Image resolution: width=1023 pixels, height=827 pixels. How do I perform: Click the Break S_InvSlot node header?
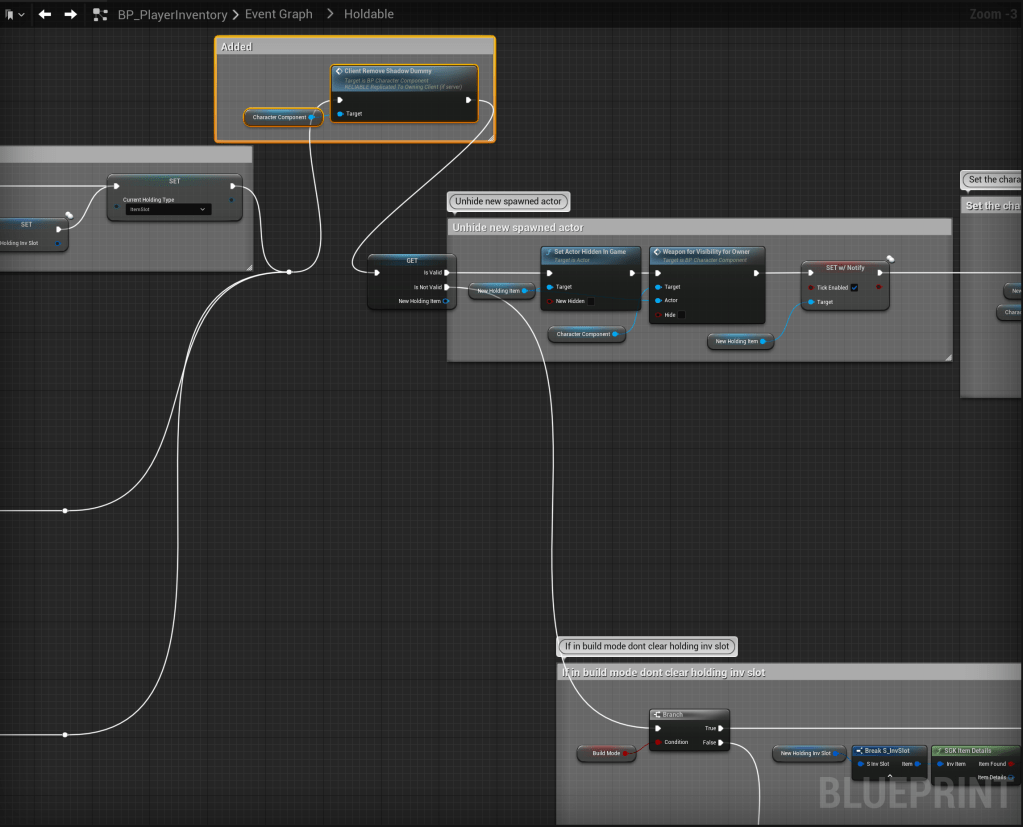(887, 751)
